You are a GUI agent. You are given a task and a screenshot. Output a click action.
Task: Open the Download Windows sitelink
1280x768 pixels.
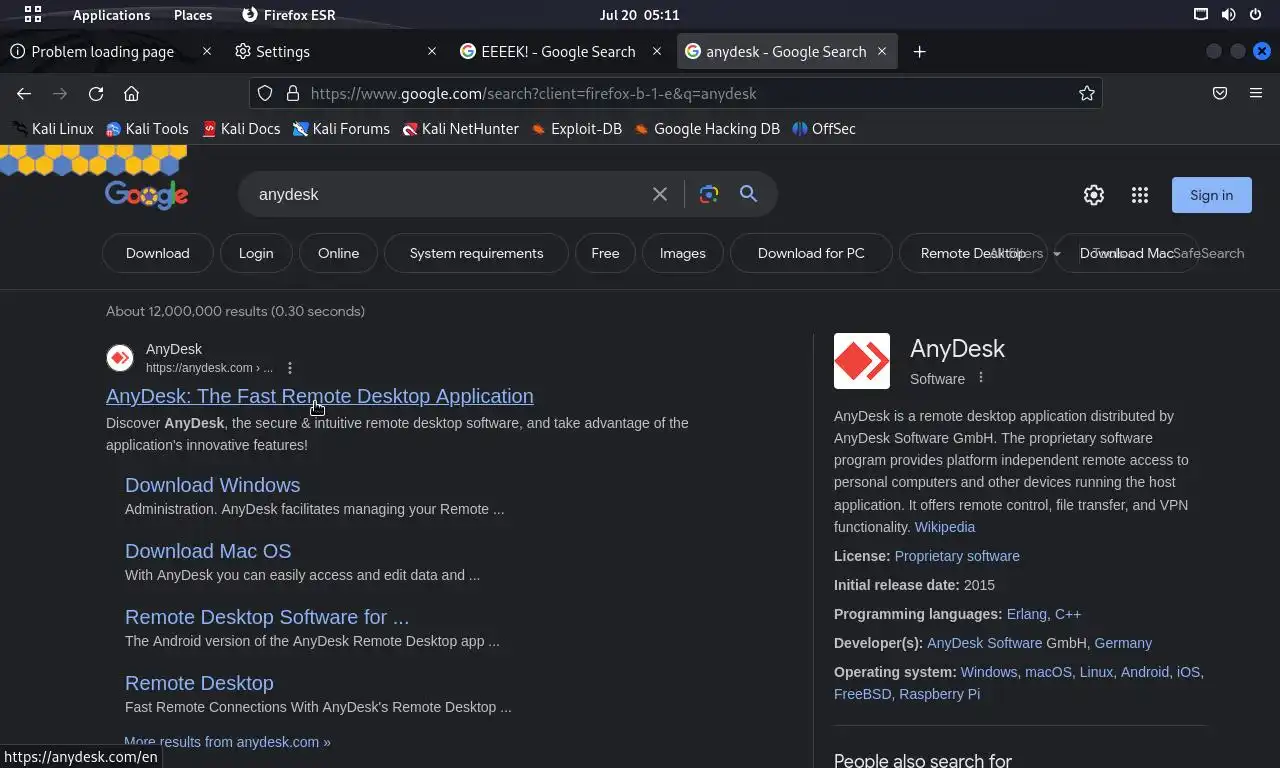click(x=212, y=485)
